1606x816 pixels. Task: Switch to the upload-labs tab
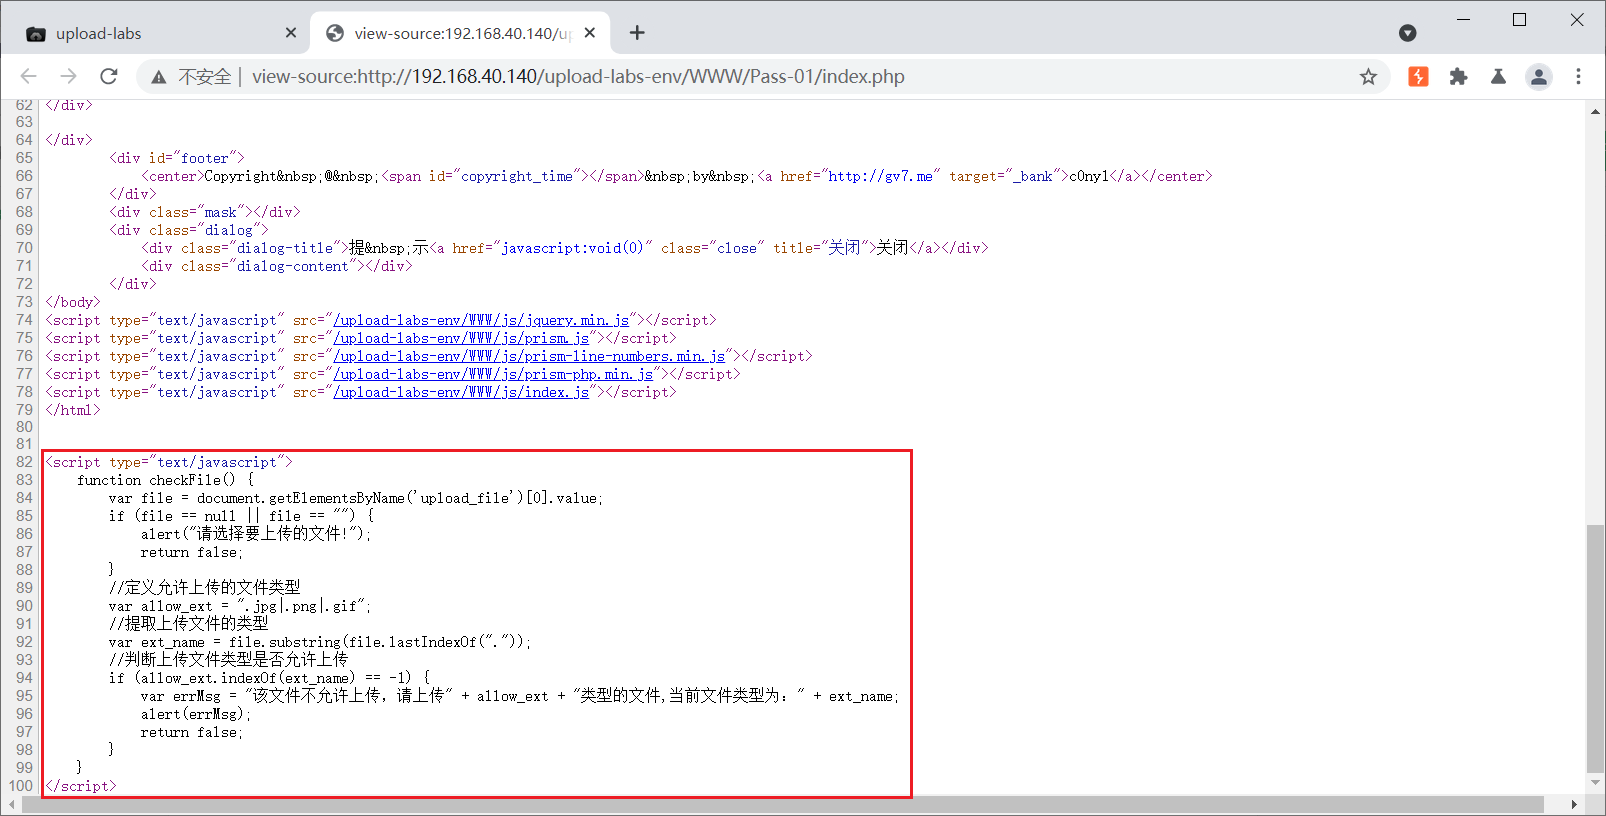click(160, 33)
